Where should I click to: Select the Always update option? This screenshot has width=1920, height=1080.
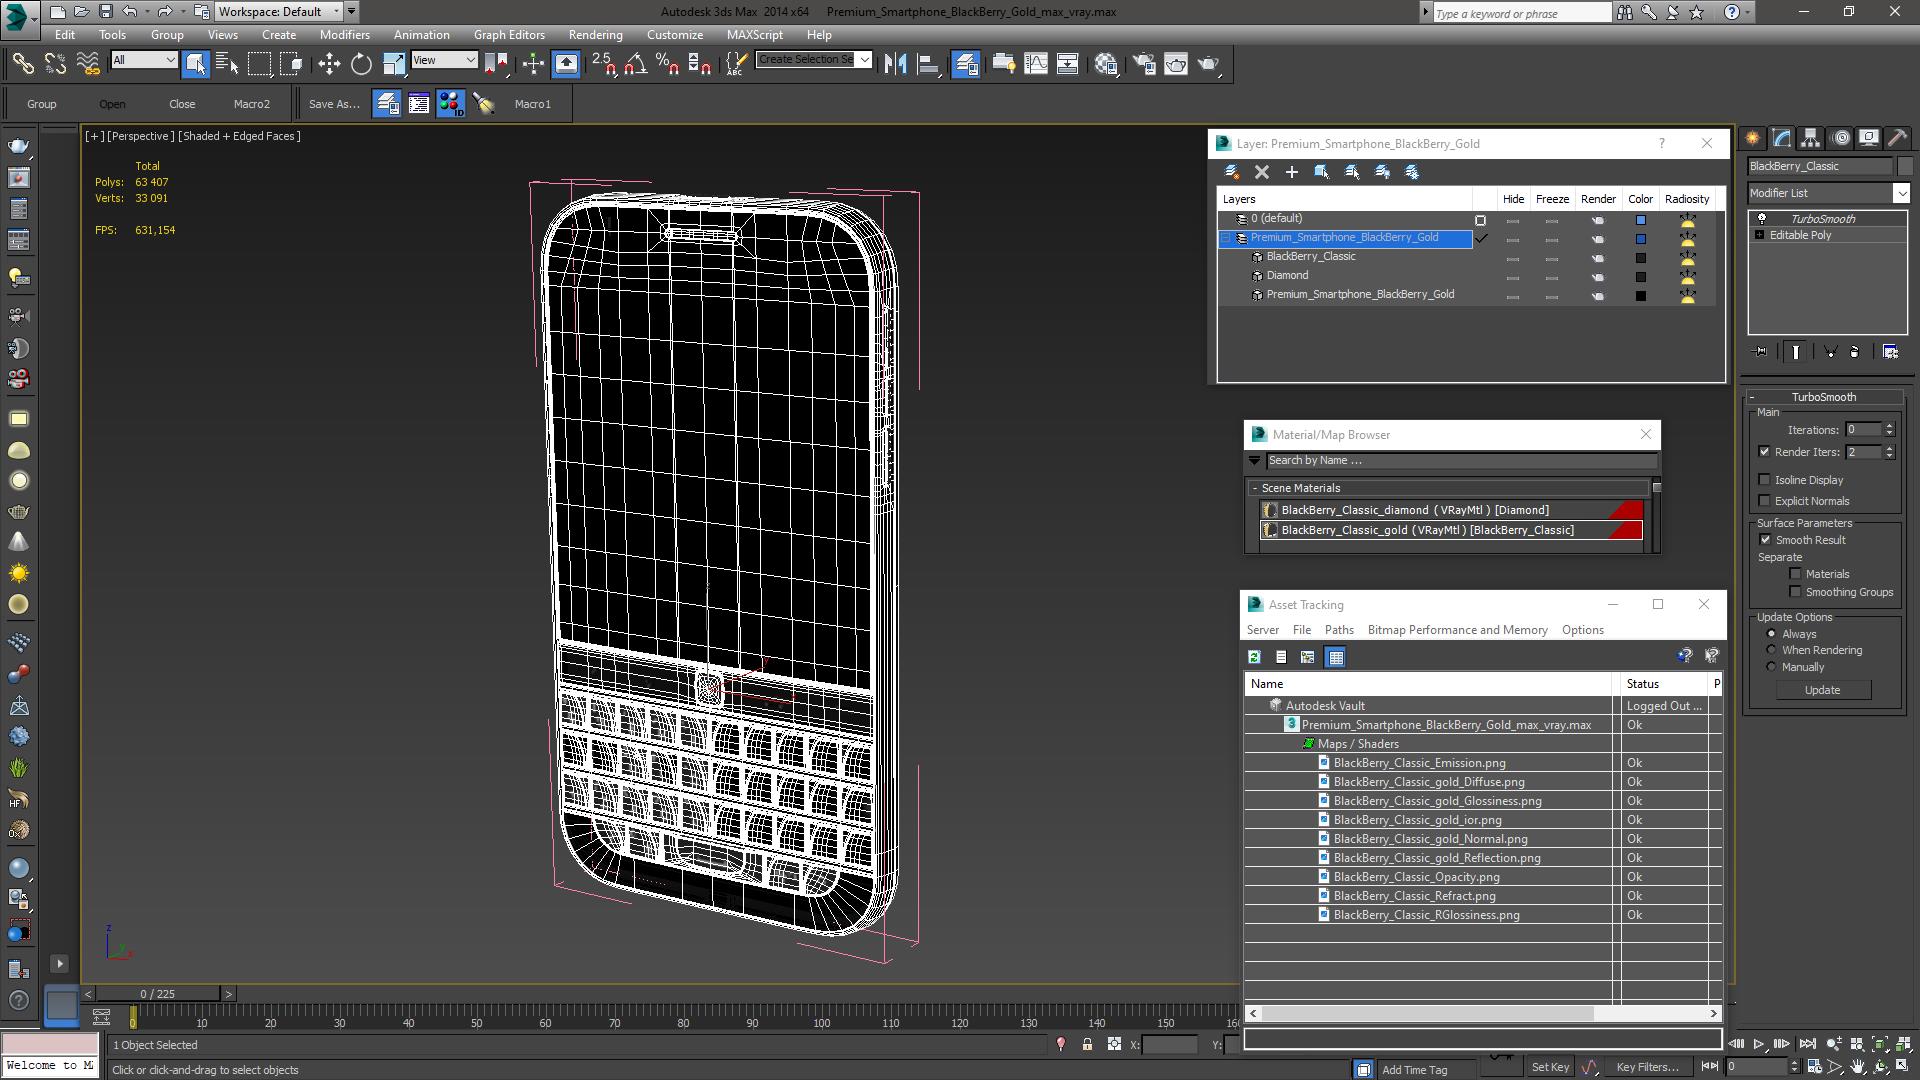1771,634
